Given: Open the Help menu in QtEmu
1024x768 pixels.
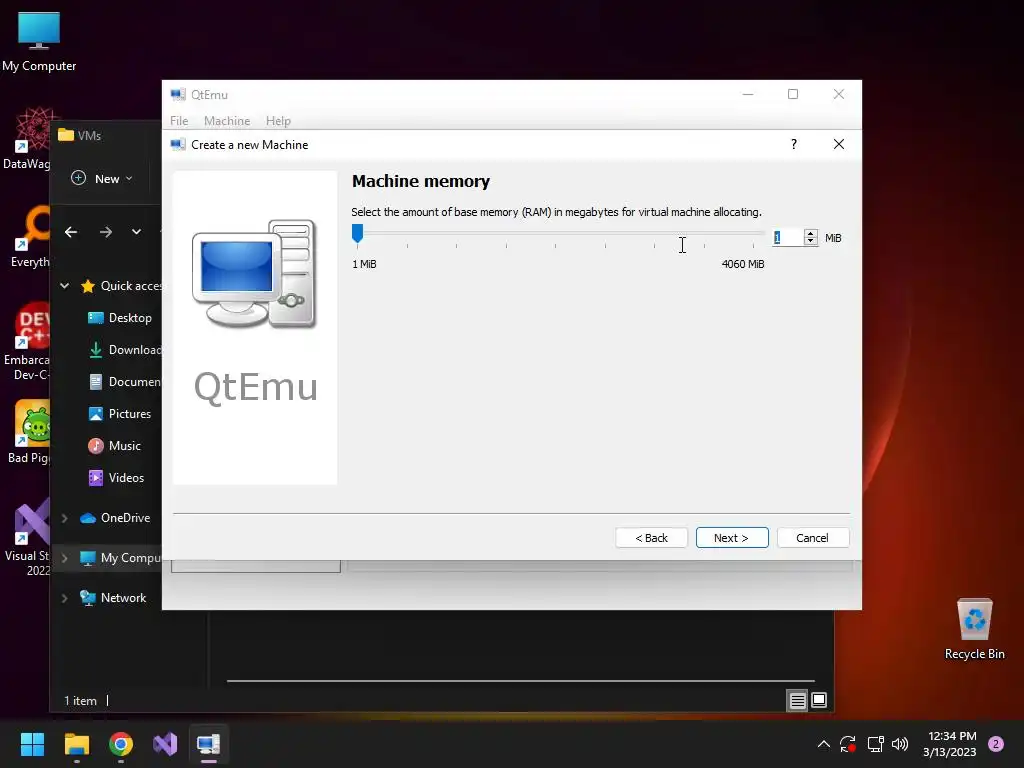Looking at the screenshot, I should point(278,121).
